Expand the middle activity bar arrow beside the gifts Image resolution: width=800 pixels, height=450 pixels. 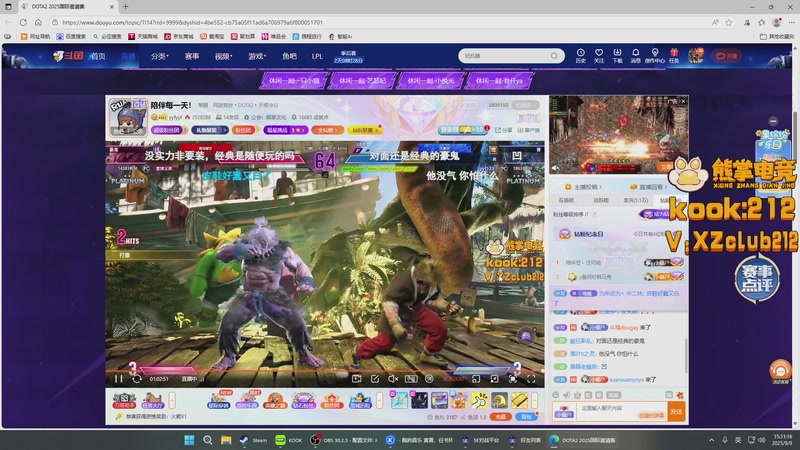point(379,401)
